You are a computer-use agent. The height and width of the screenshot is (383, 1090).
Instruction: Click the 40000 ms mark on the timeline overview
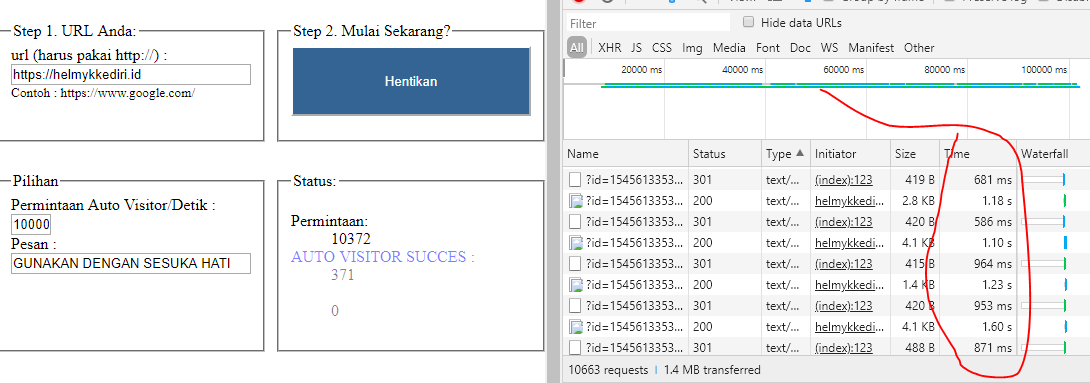742,70
